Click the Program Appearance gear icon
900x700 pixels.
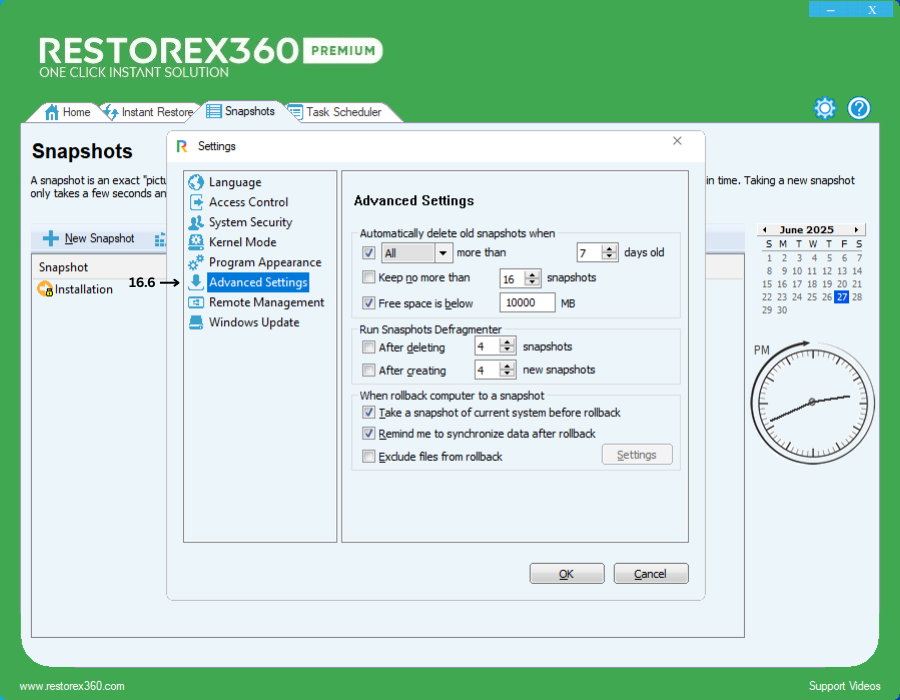[196, 262]
